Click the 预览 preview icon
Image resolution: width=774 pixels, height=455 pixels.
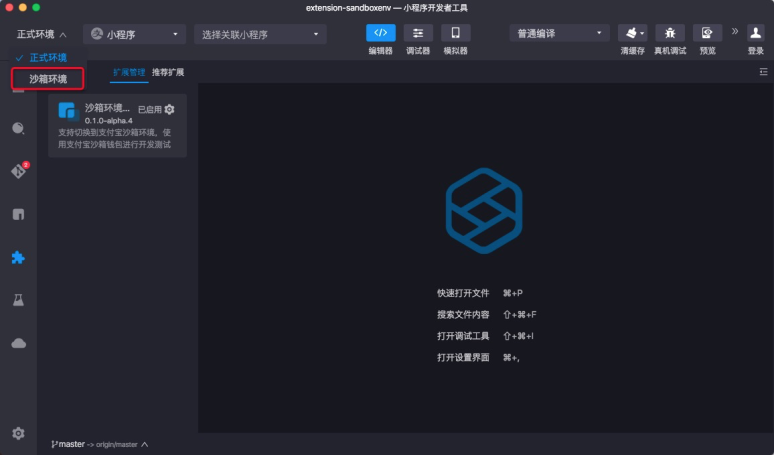[707, 33]
